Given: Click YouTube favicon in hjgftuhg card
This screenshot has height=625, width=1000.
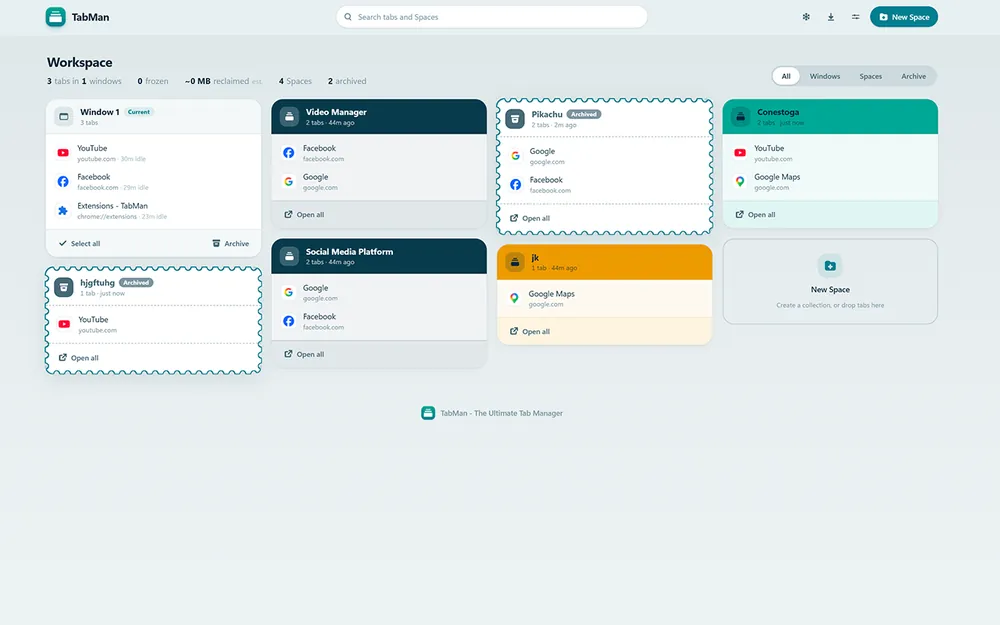Looking at the screenshot, I should click(64, 325).
